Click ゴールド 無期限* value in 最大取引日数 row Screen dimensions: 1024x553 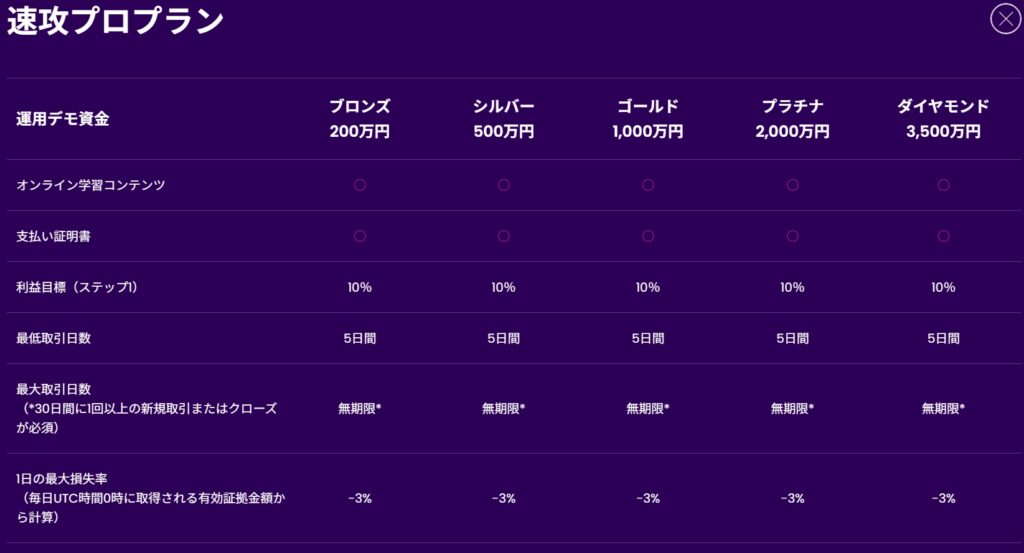click(x=648, y=408)
